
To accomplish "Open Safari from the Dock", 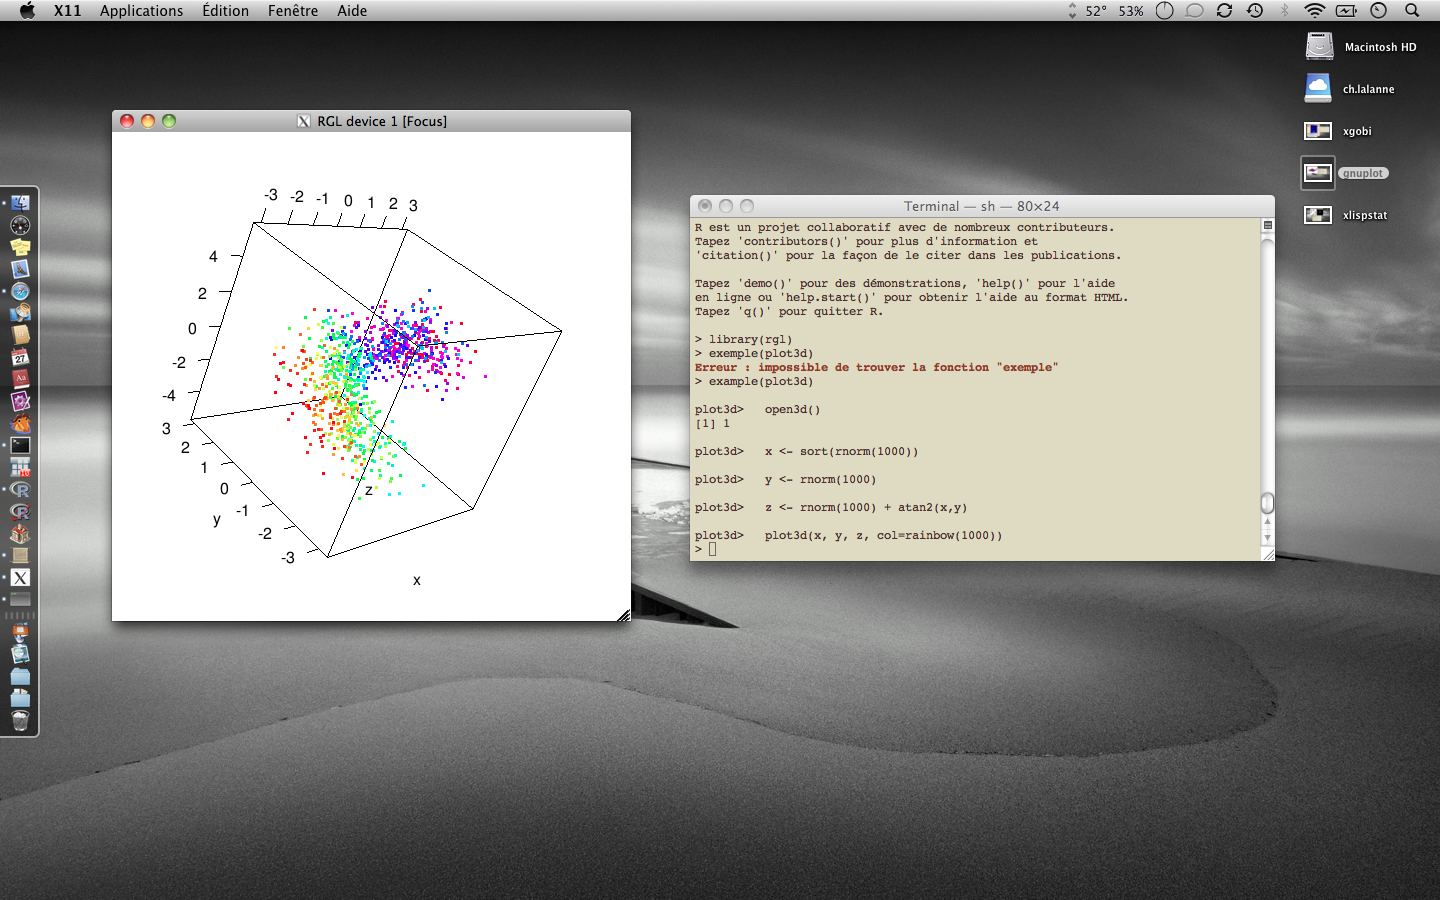I will tap(20, 291).
